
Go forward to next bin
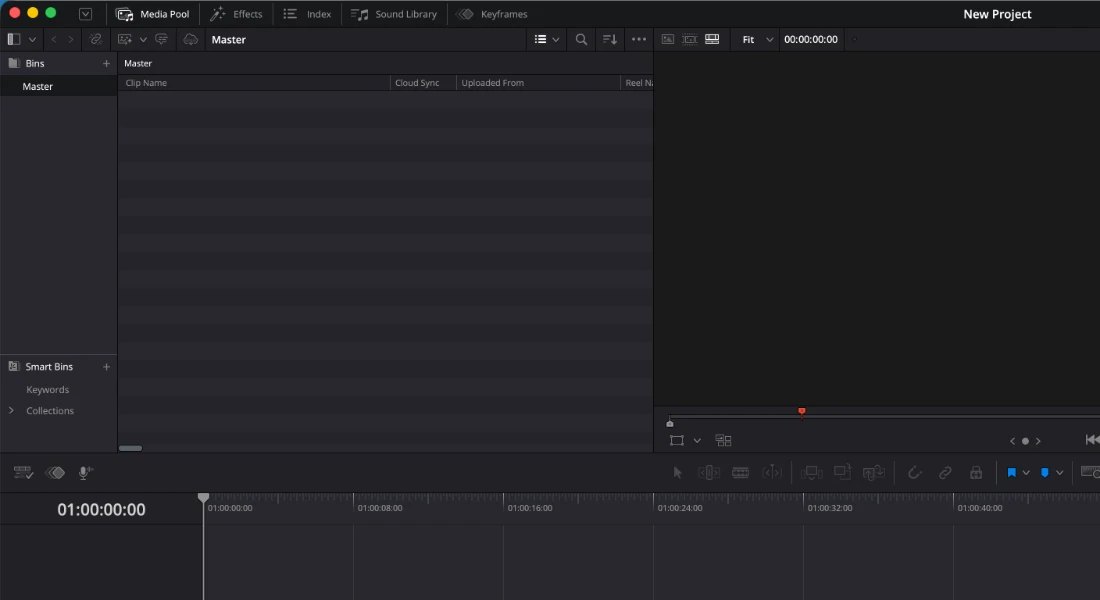point(71,40)
